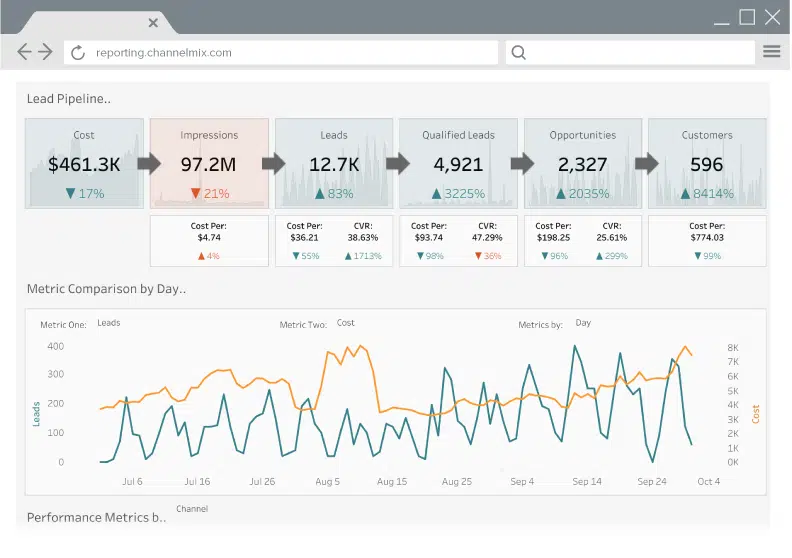This screenshot has width=792, height=558.
Task: Click inside the browser search field
Action: 630,53
